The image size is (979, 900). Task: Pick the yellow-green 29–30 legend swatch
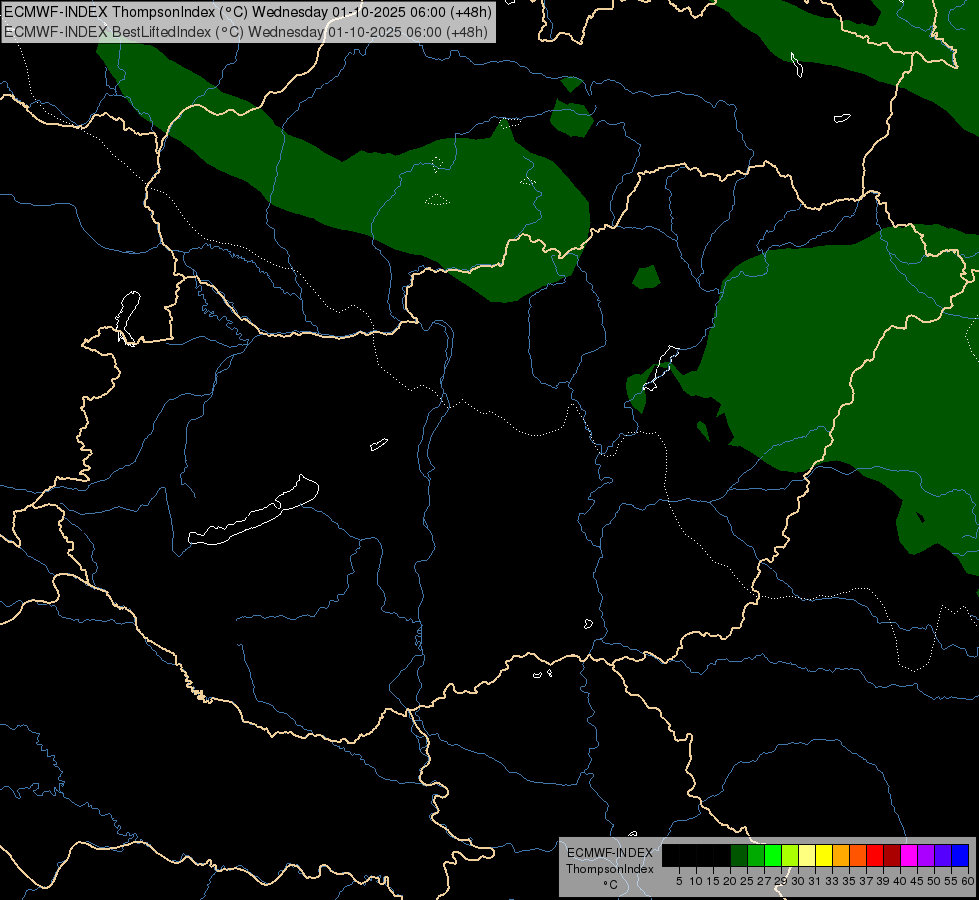(790, 855)
